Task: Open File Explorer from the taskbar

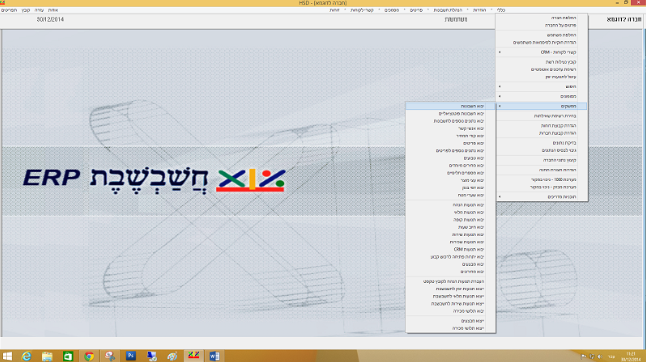Action: [47, 356]
